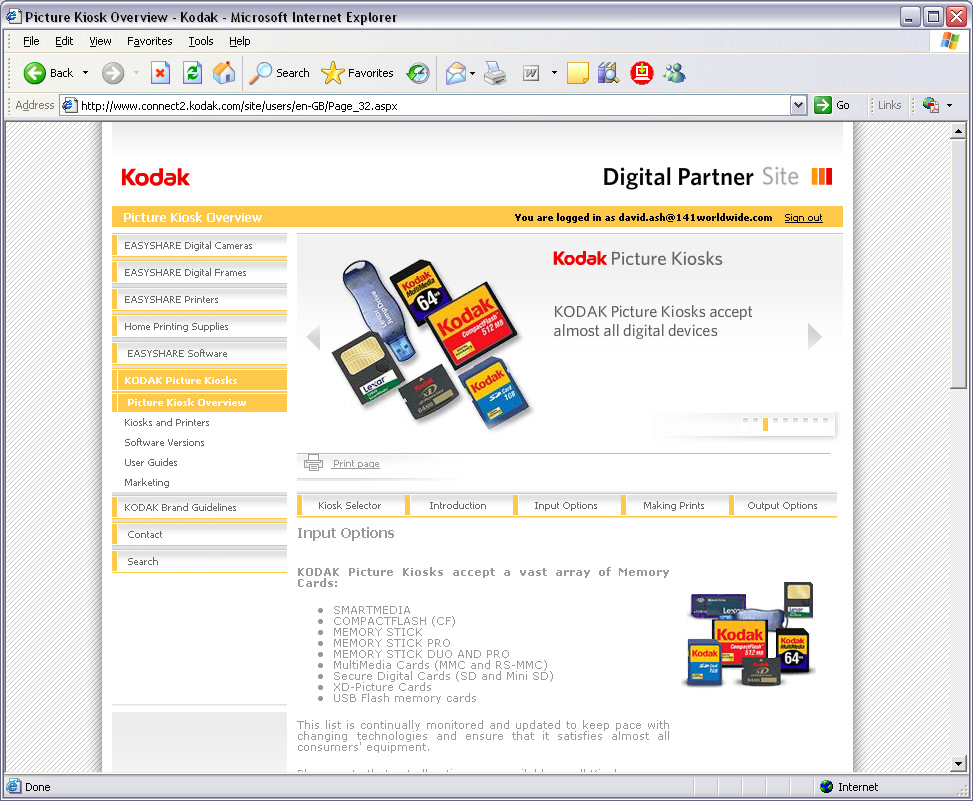Open EASYSHARE Digital Cameras sidebar link
The image size is (973, 801).
pos(200,246)
